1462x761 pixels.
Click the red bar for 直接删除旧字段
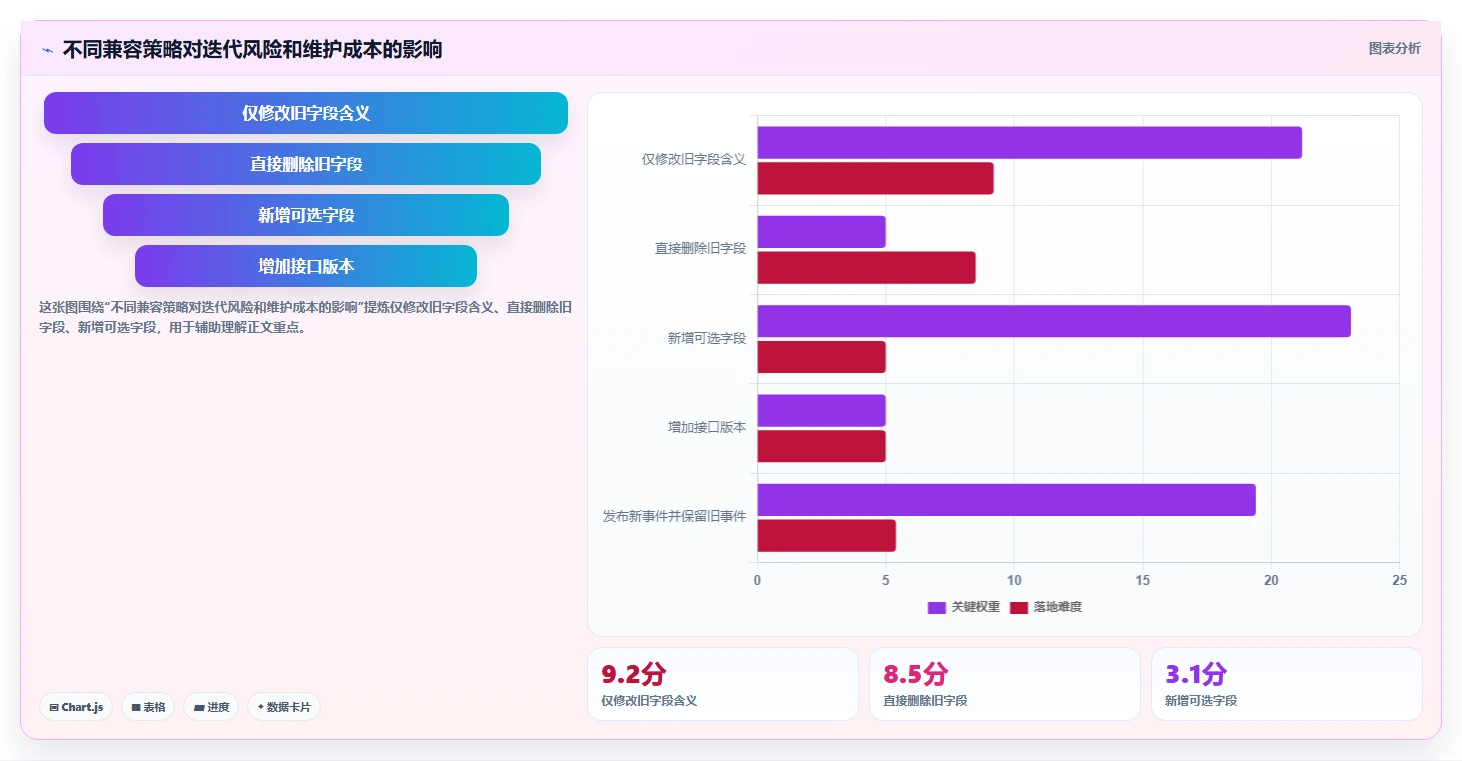(x=866, y=268)
